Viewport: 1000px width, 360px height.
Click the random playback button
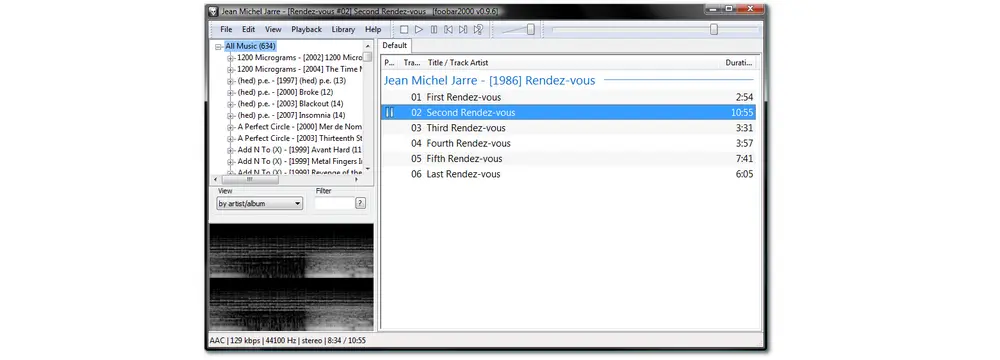(x=478, y=29)
